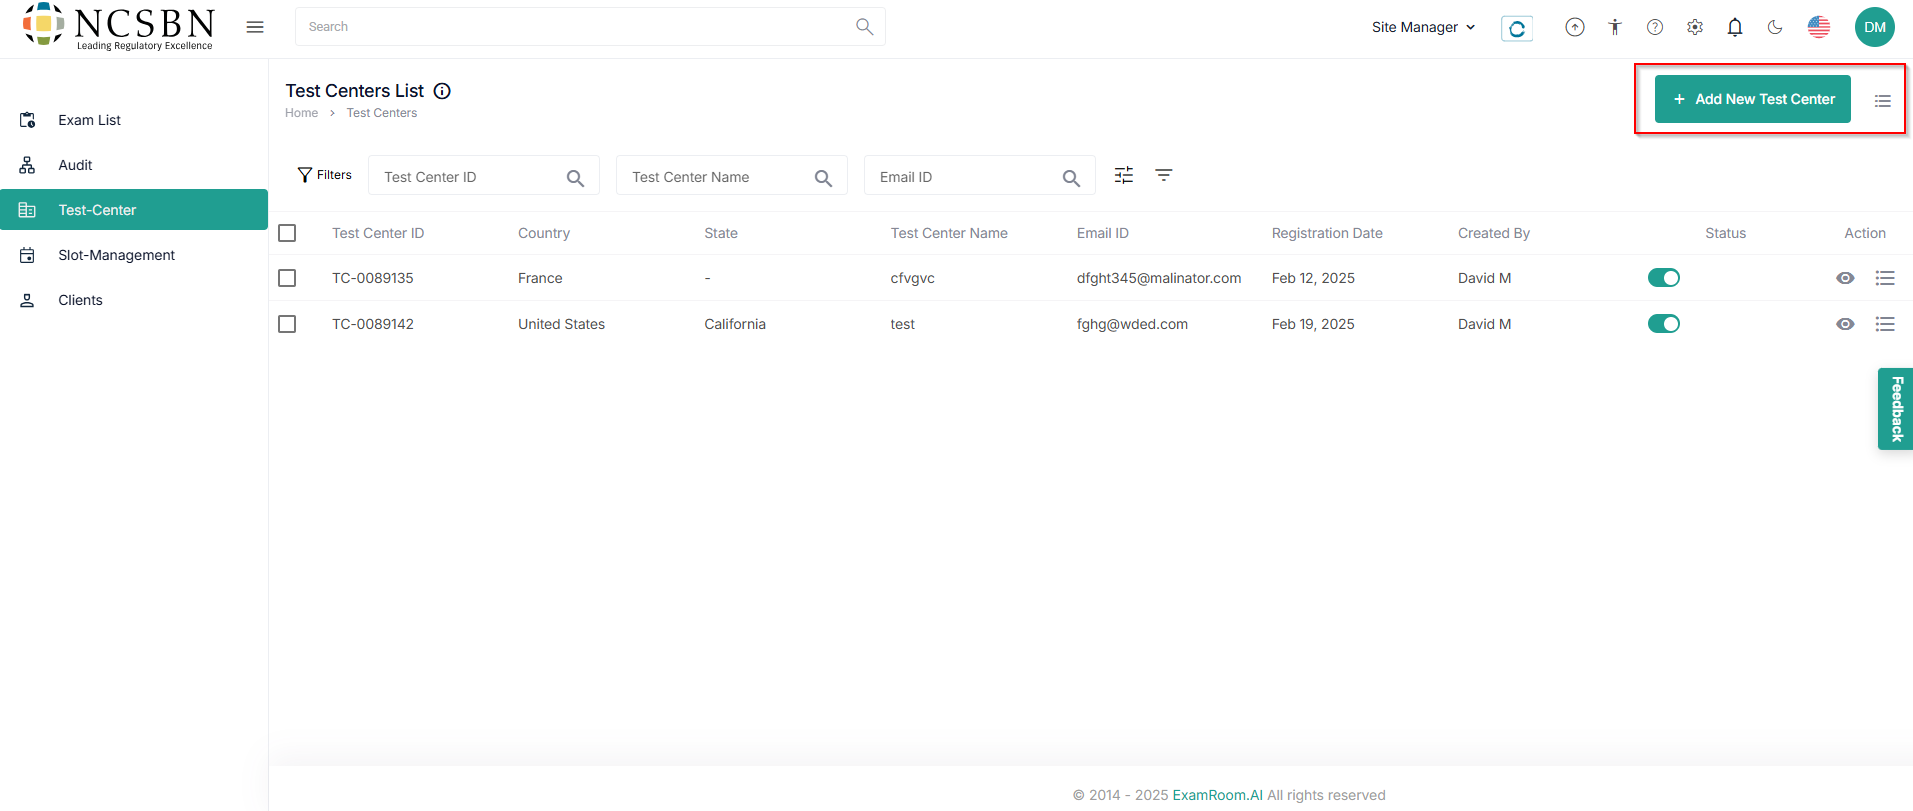The width and height of the screenshot is (1913, 811).
Task: Tick checkbox for TC-0089142 row
Action: pyautogui.click(x=287, y=324)
